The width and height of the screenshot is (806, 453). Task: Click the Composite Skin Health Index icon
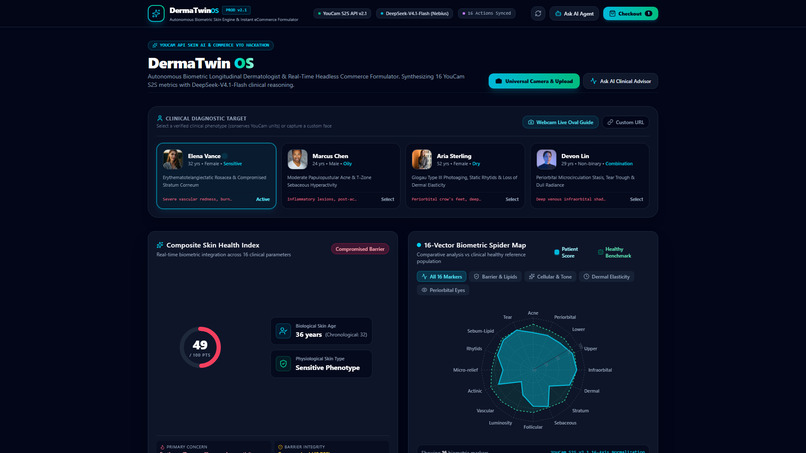click(160, 245)
